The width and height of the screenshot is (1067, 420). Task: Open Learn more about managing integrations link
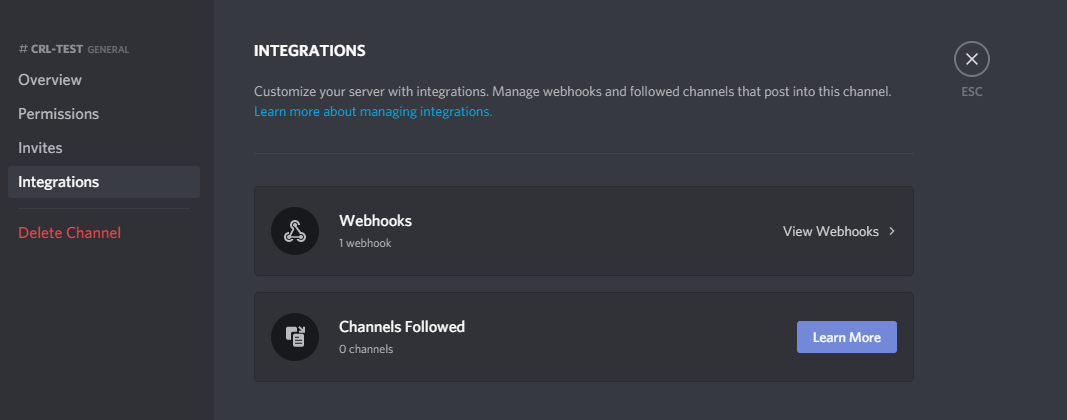pos(373,111)
